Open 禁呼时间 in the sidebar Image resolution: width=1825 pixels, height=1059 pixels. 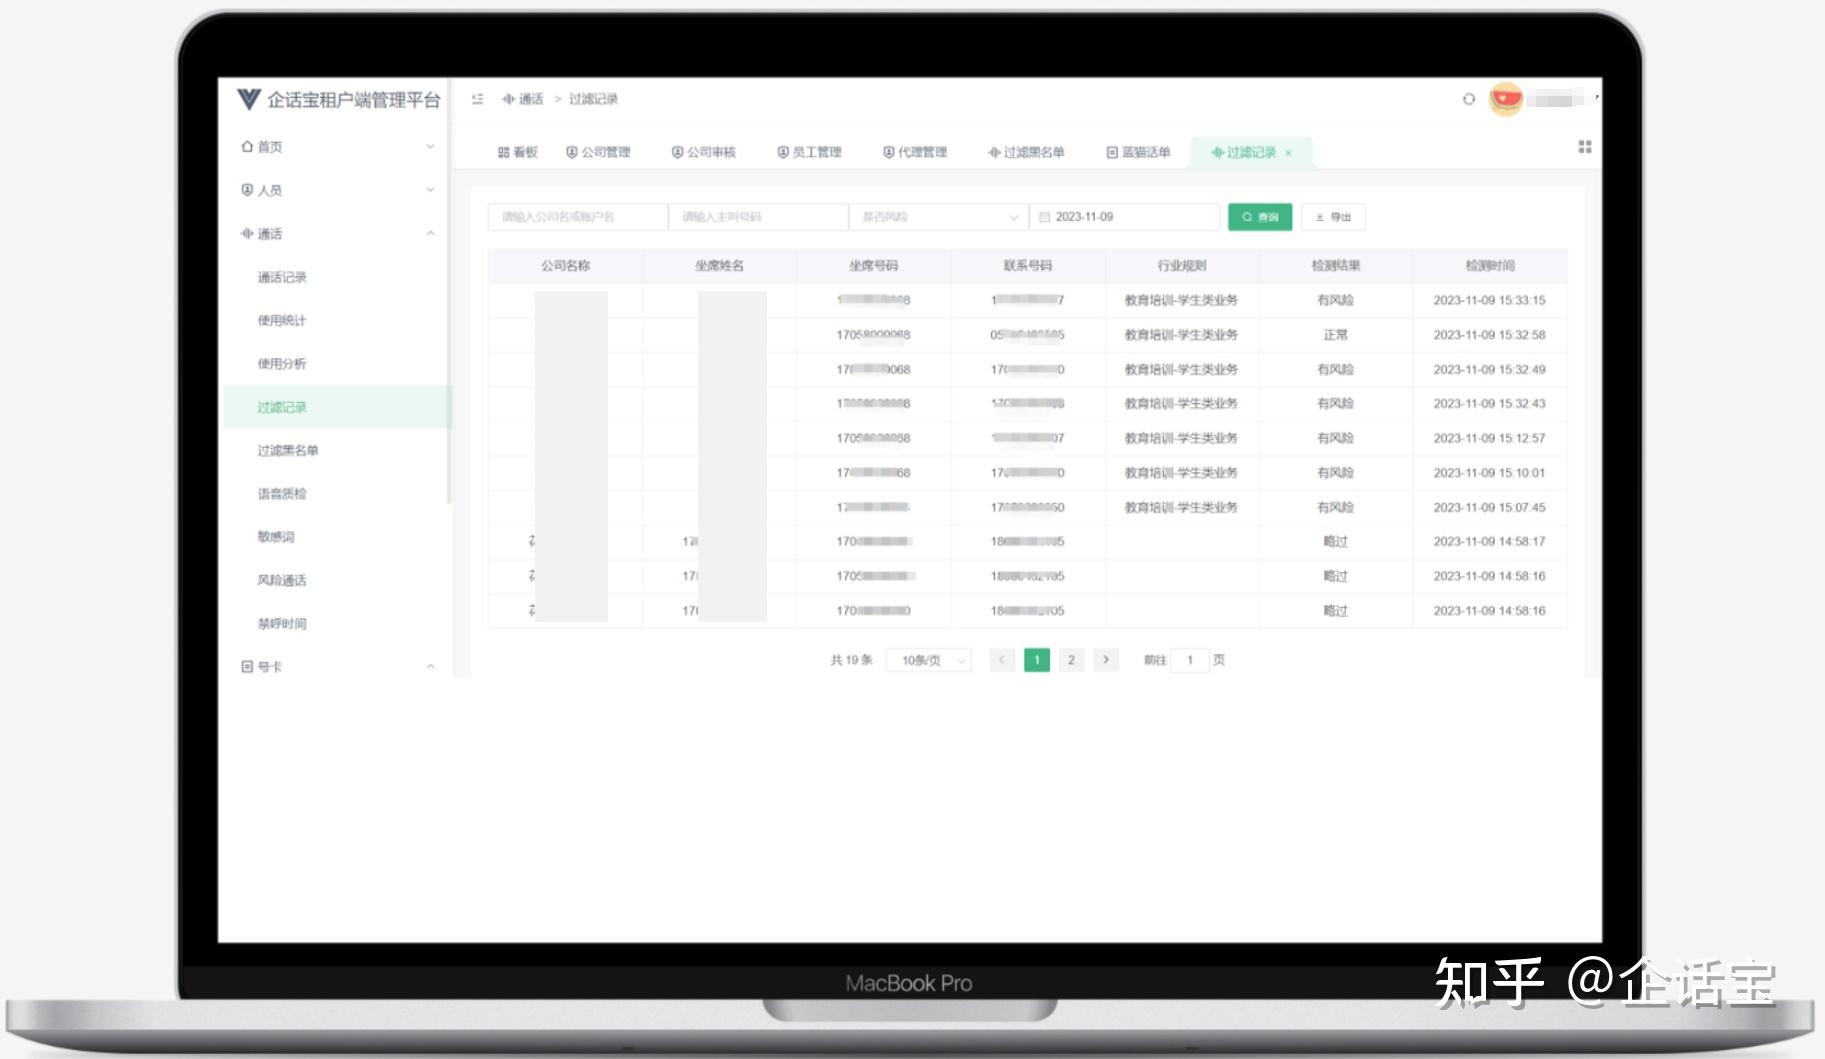click(x=282, y=623)
